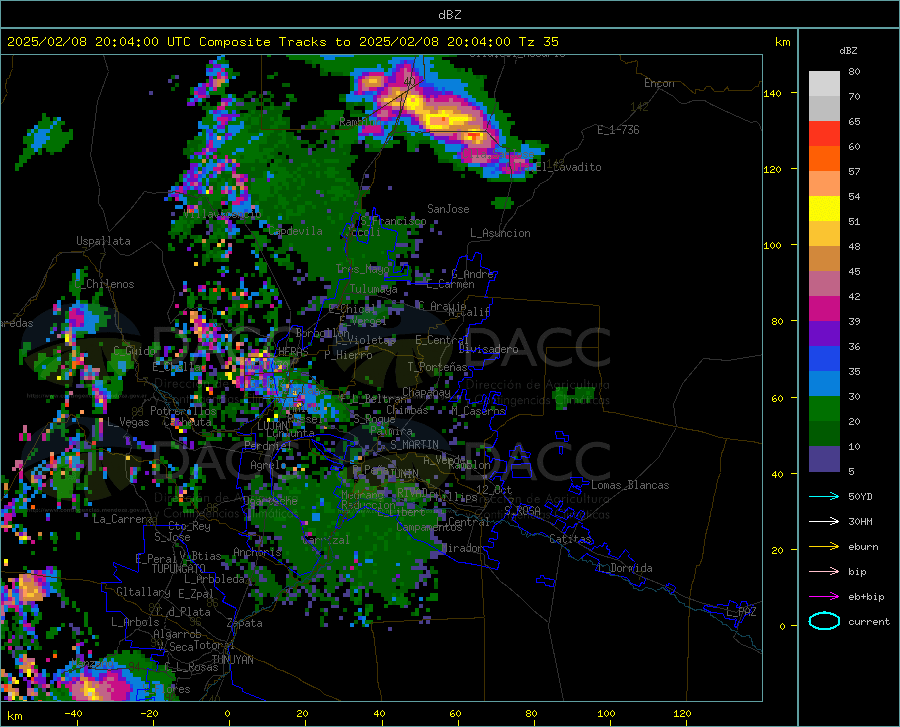Select the magenta 39 dBZ swatch

pyautogui.click(x=824, y=309)
